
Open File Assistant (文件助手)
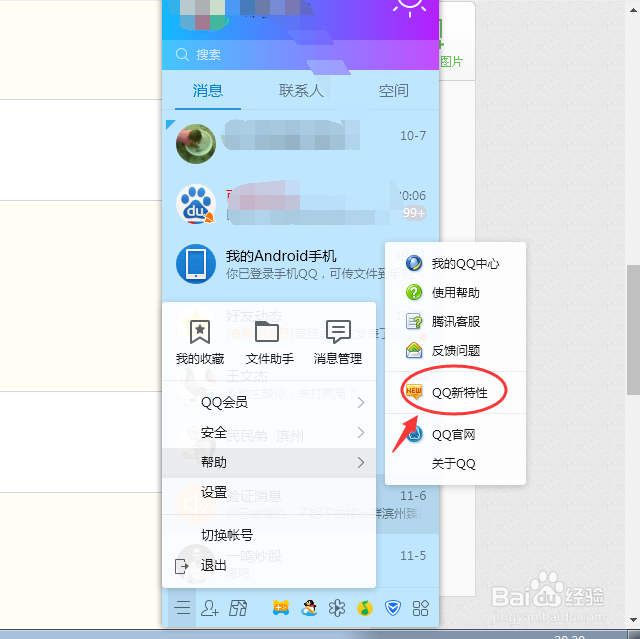[x=269, y=342]
